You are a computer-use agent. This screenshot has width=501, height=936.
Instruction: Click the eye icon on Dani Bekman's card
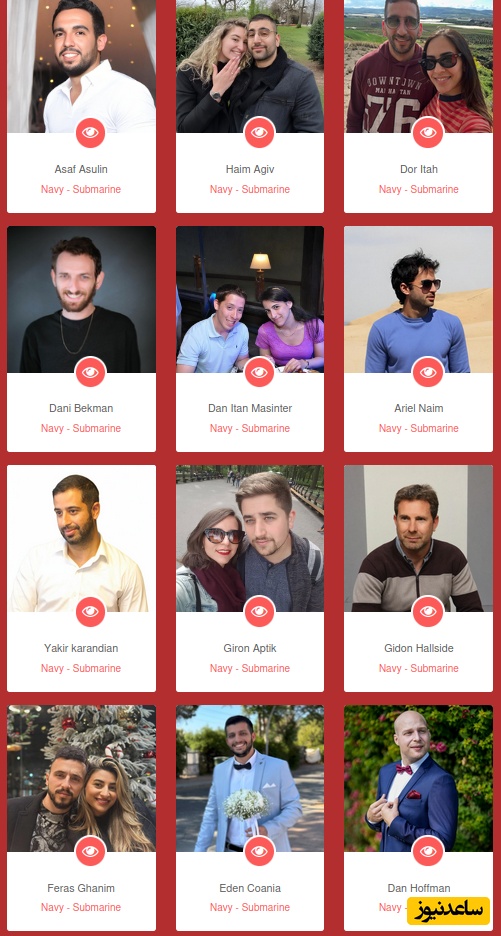(90, 372)
